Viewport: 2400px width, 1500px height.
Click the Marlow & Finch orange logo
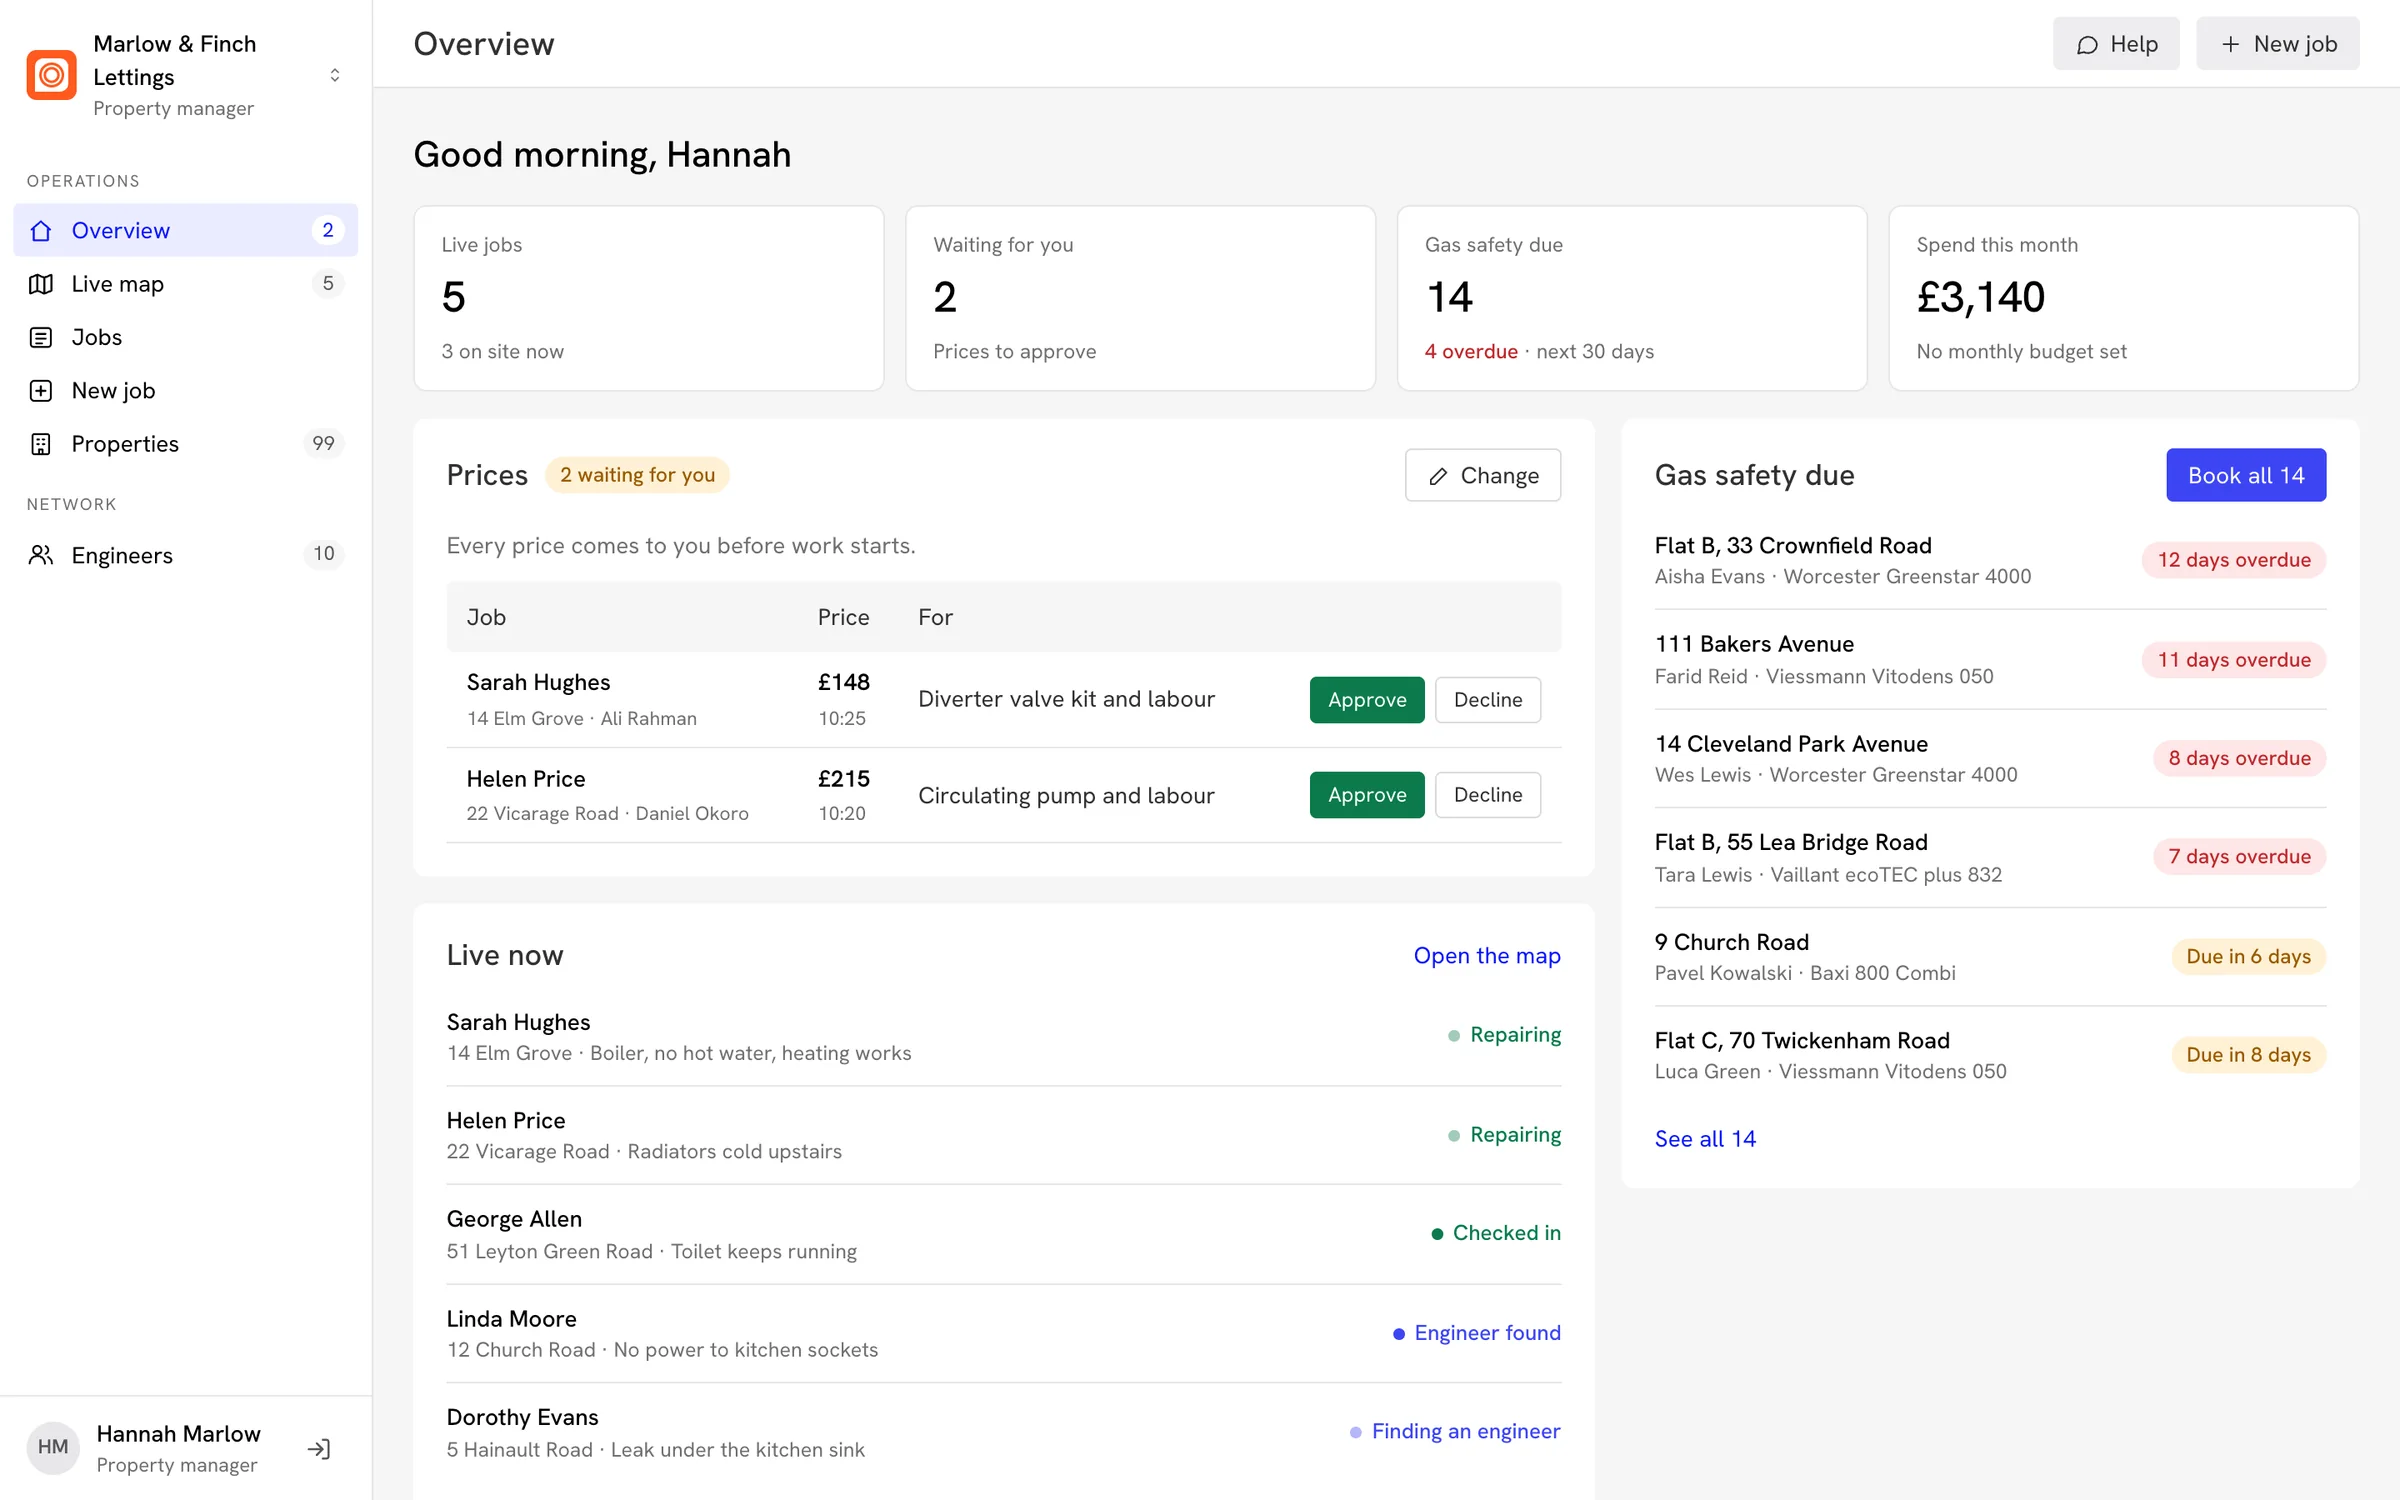51,75
